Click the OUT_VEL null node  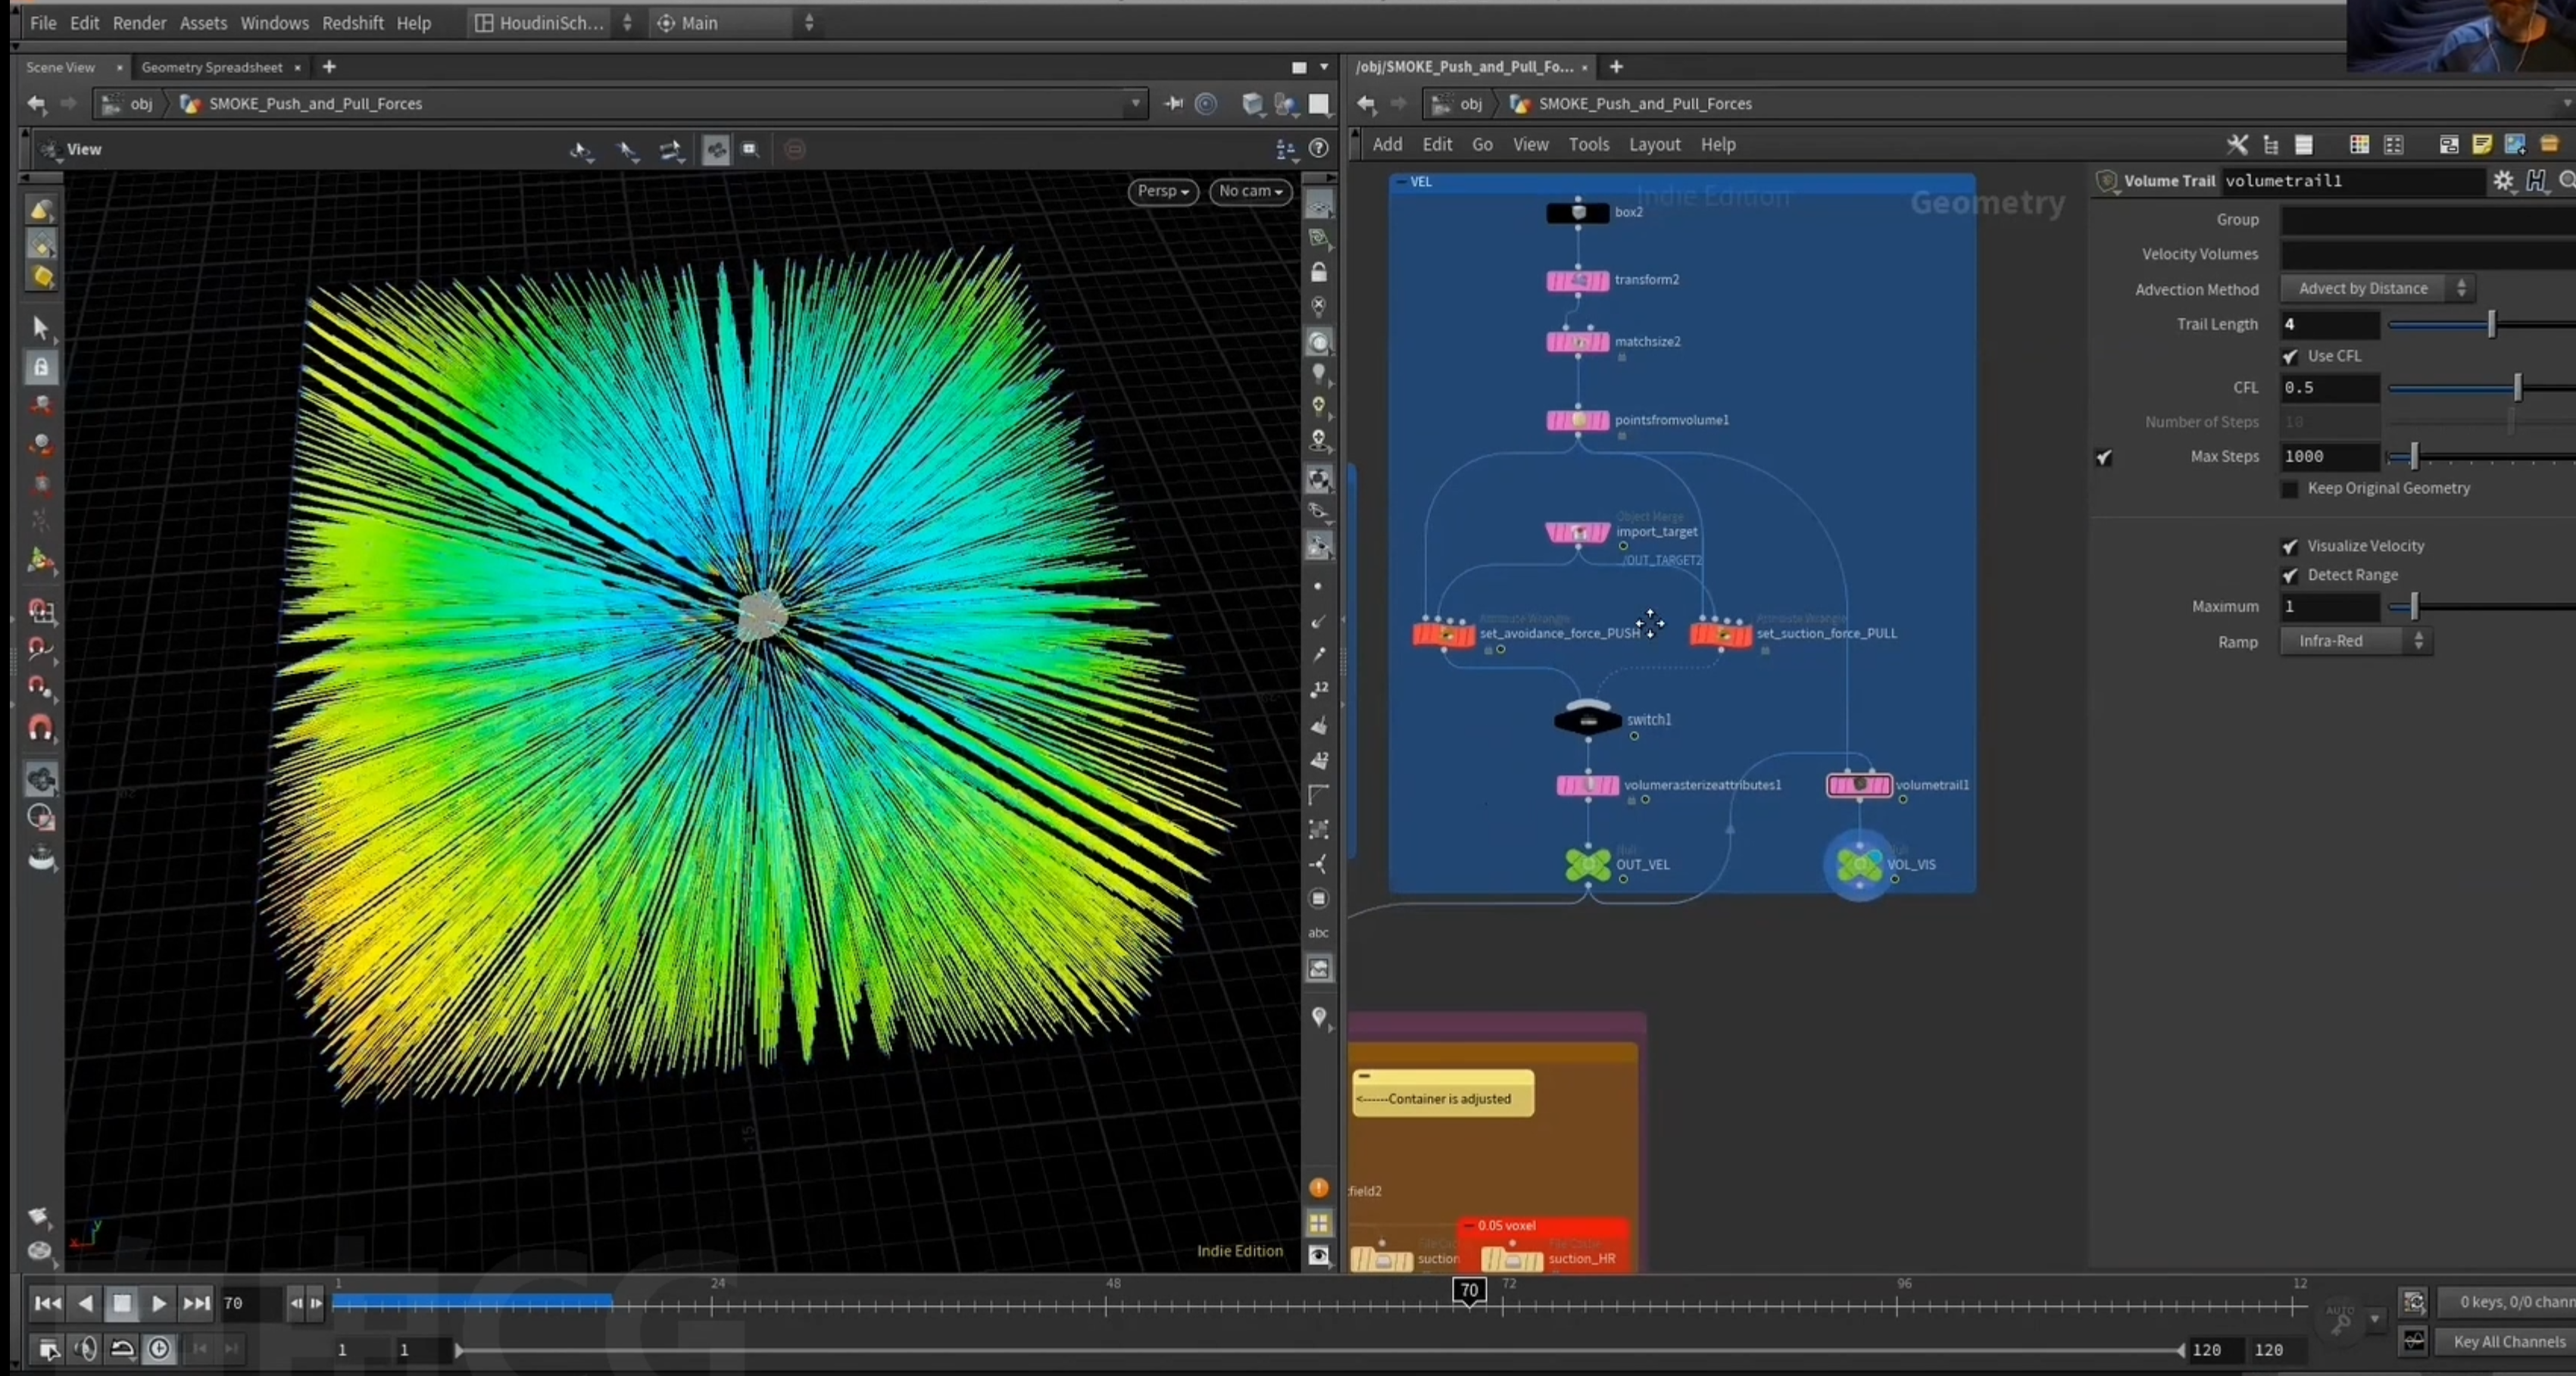[x=1587, y=865]
